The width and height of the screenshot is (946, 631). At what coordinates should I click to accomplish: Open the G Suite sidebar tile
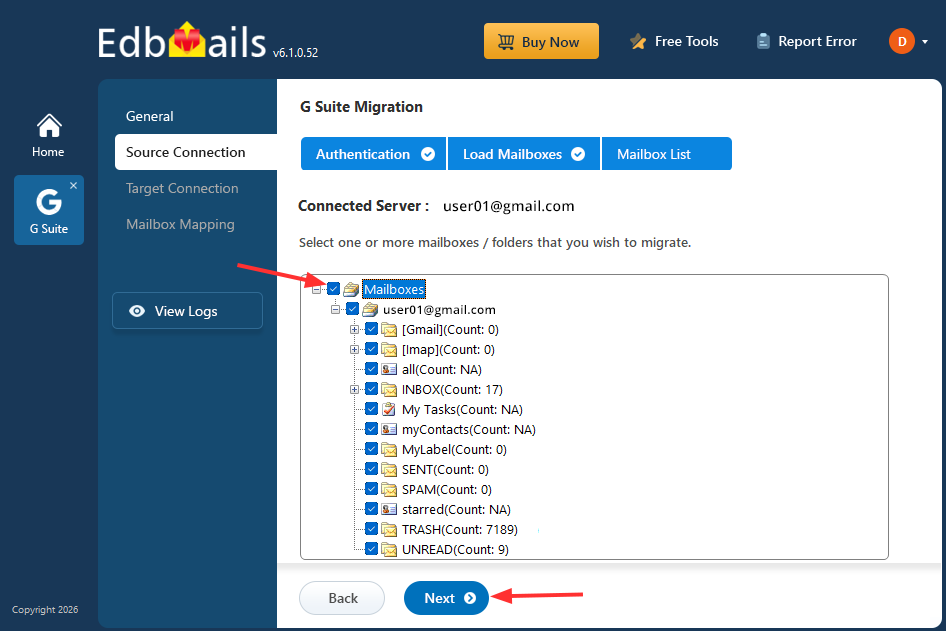[48, 210]
